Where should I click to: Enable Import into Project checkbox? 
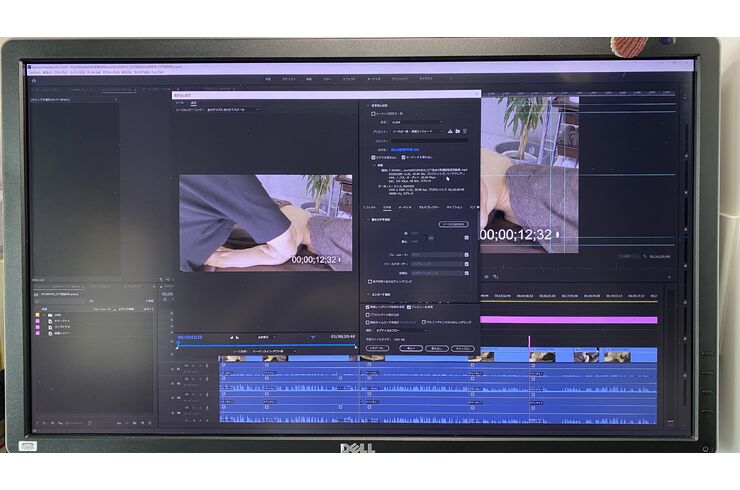coord(368,315)
